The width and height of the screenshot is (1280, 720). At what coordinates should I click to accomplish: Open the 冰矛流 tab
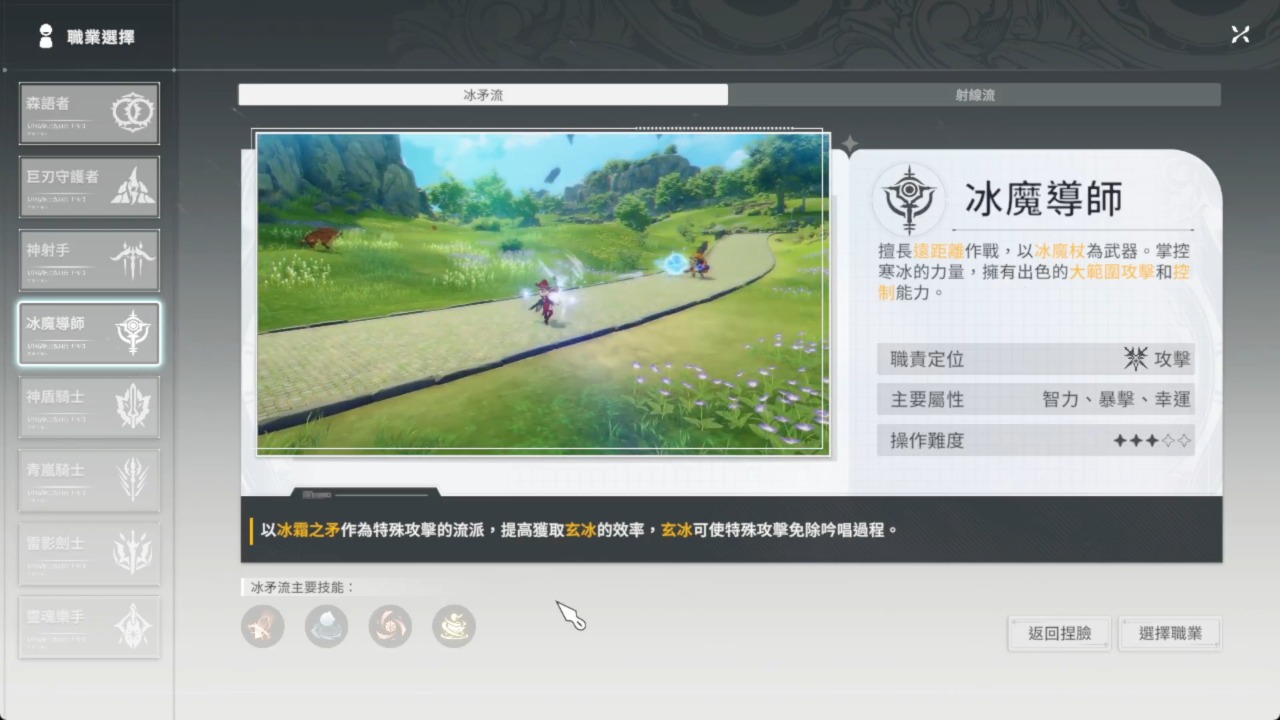(x=483, y=95)
